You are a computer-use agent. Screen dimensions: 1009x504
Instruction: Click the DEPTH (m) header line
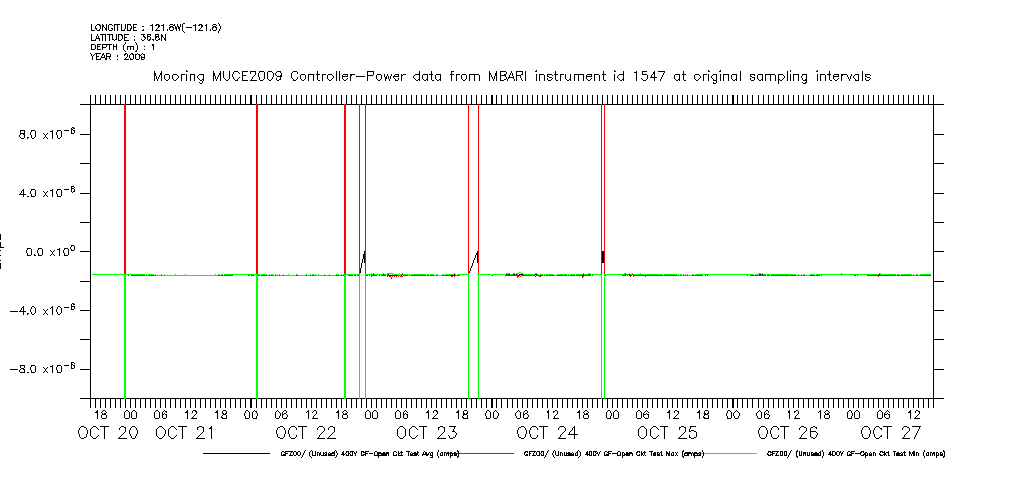[x=122, y=47]
